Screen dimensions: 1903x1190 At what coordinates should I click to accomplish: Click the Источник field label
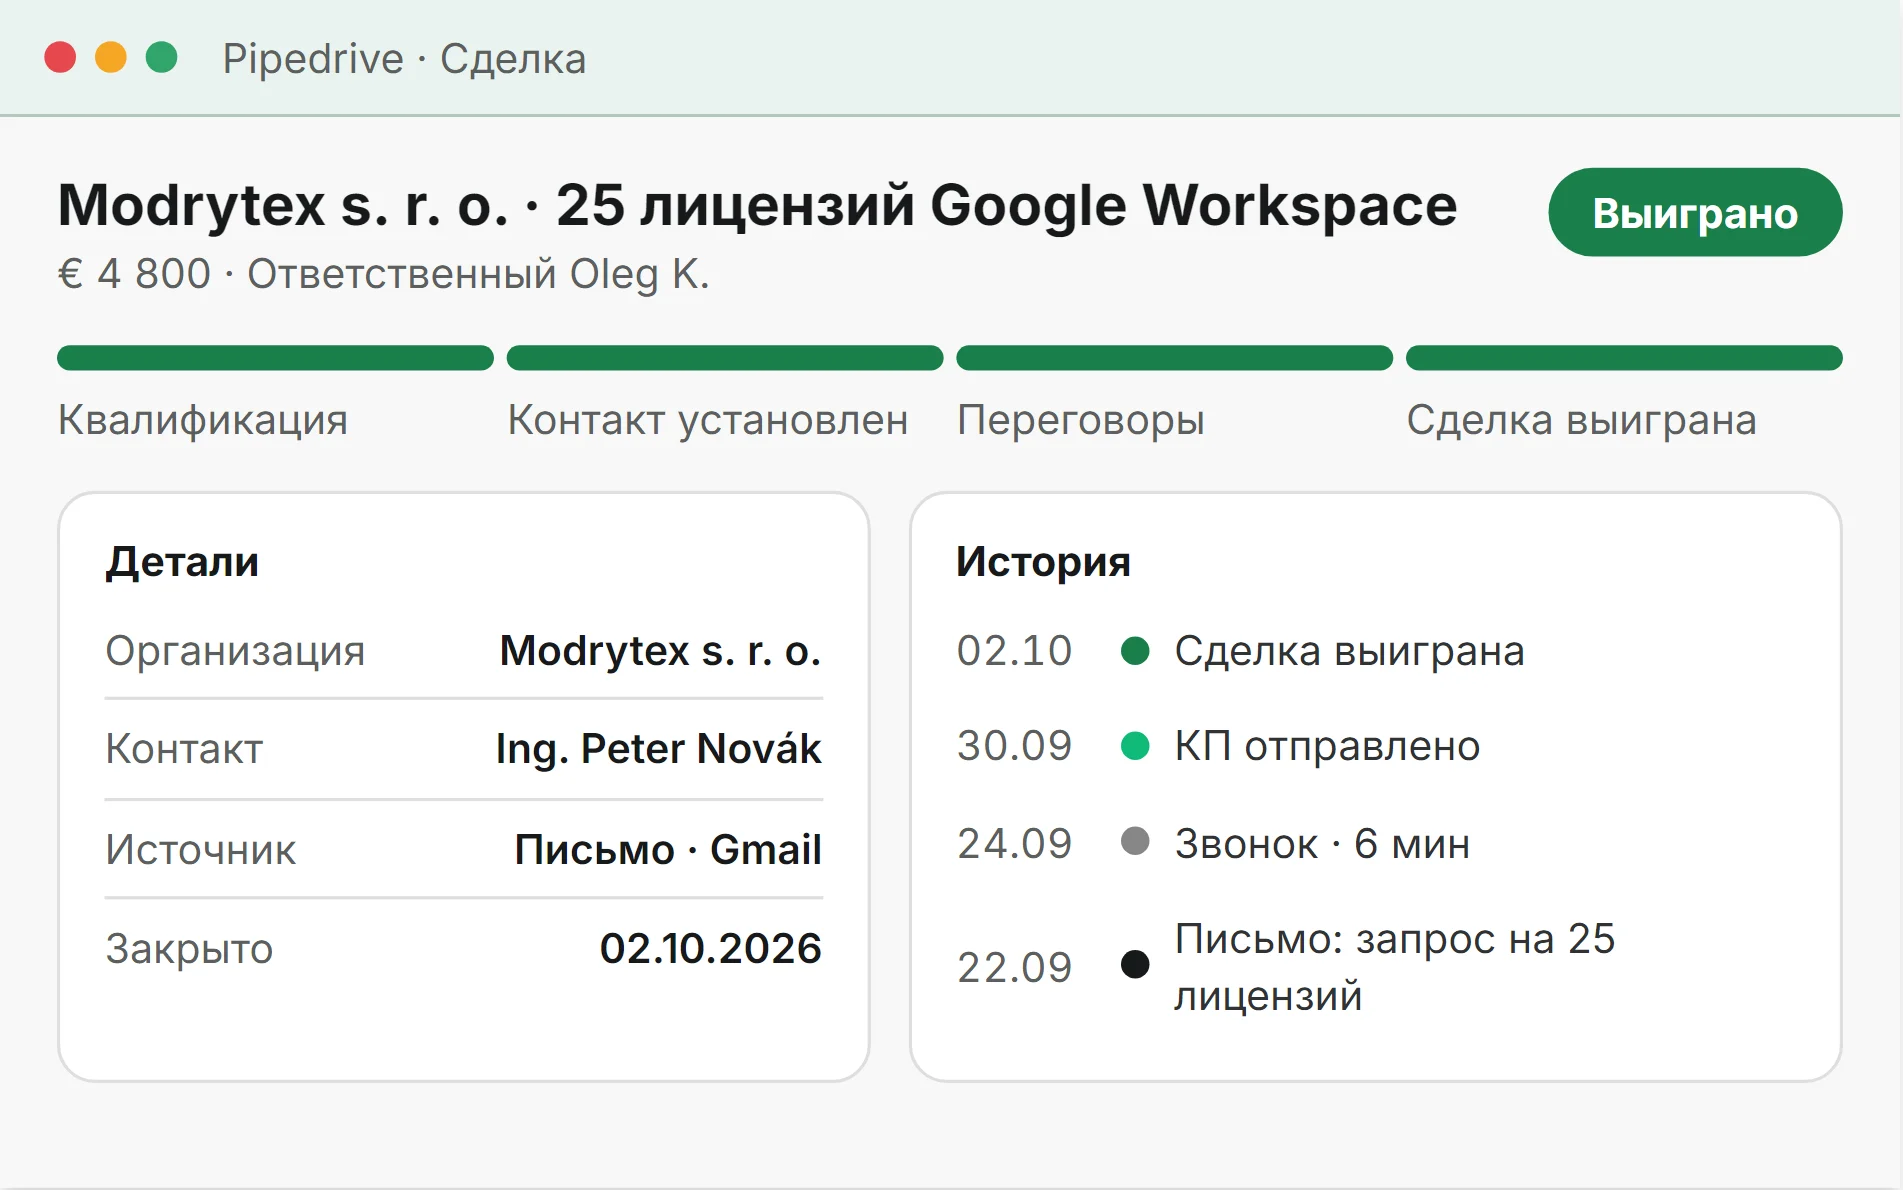point(201,850)
